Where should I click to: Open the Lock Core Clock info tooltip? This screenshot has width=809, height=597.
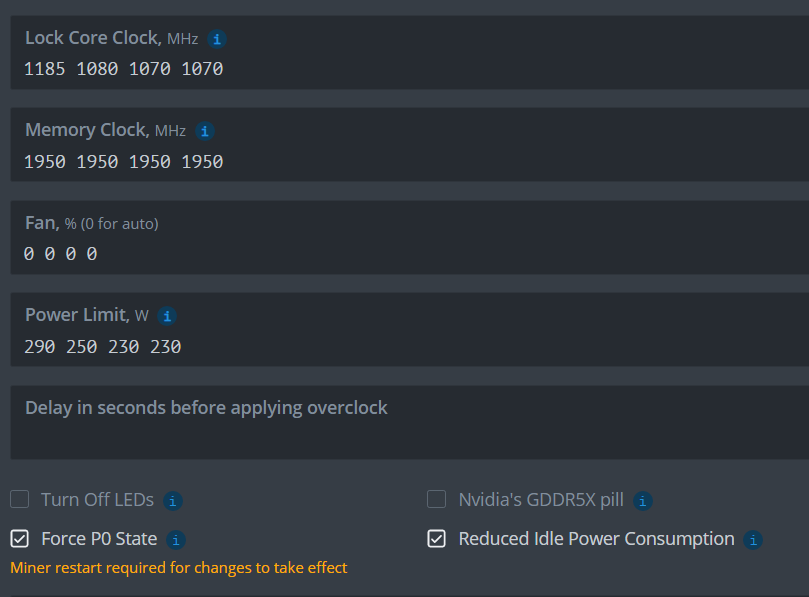pos(217,38)
